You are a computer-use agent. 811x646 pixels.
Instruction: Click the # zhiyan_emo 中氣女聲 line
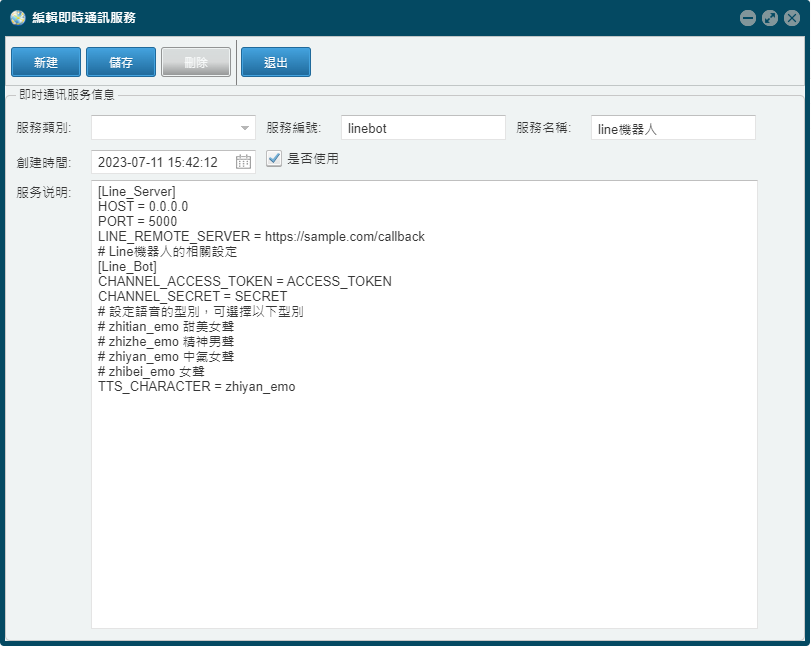click(166, 356)
